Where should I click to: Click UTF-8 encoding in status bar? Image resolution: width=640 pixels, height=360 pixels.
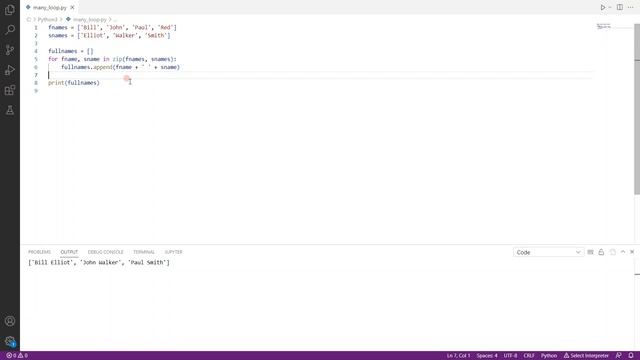[510, 356]
